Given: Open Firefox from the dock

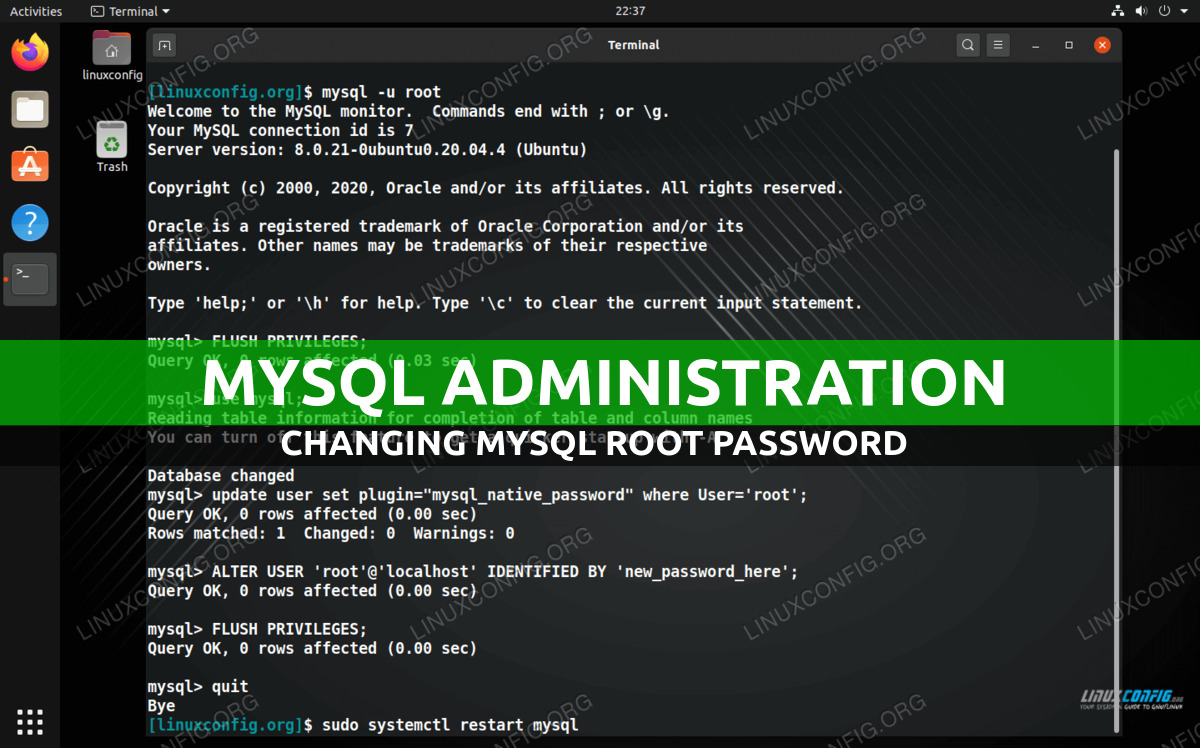Looking at the screenshot, I should 30,52.
